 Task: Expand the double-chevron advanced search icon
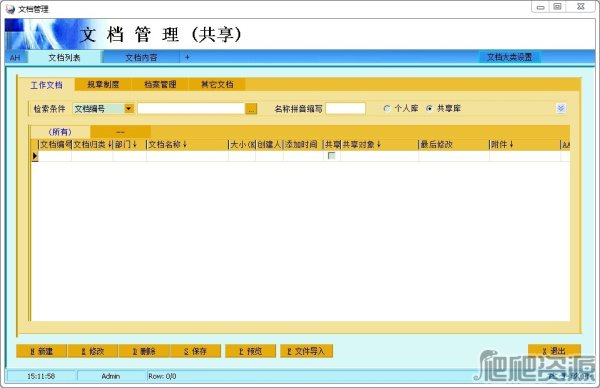(x=561, y=109)
